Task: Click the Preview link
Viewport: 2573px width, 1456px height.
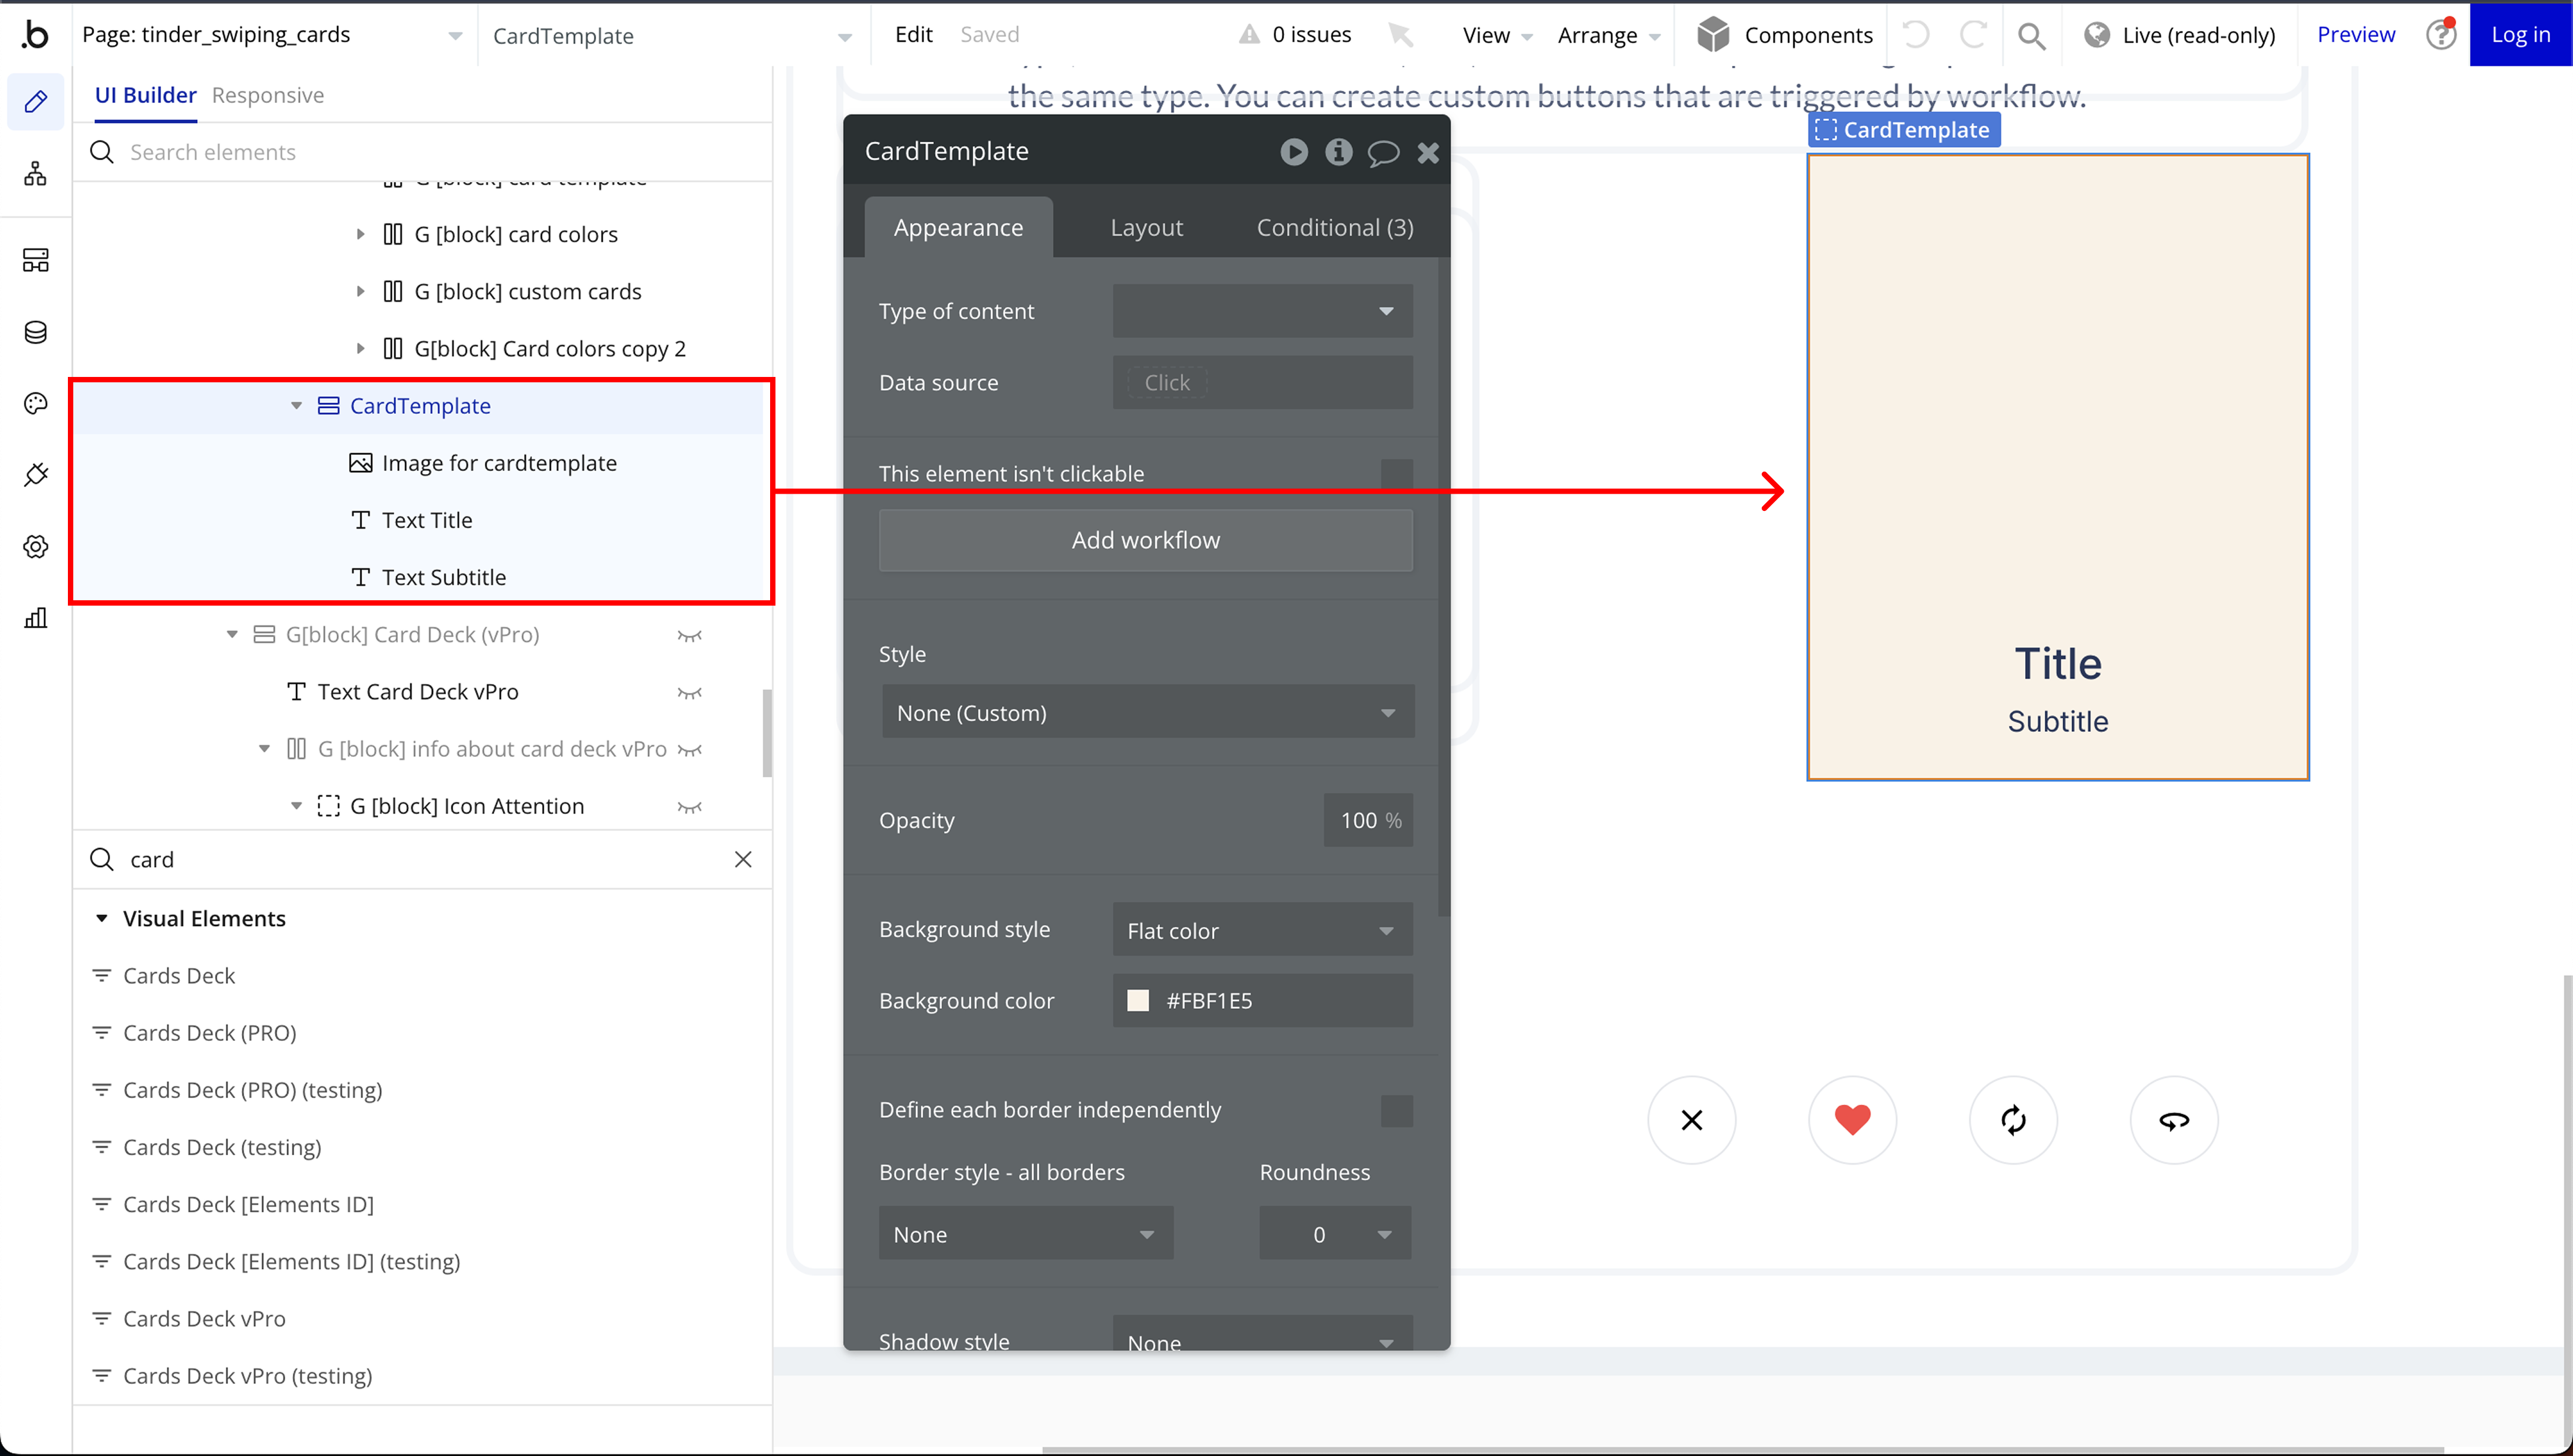Action: [x=2356, y=35]
